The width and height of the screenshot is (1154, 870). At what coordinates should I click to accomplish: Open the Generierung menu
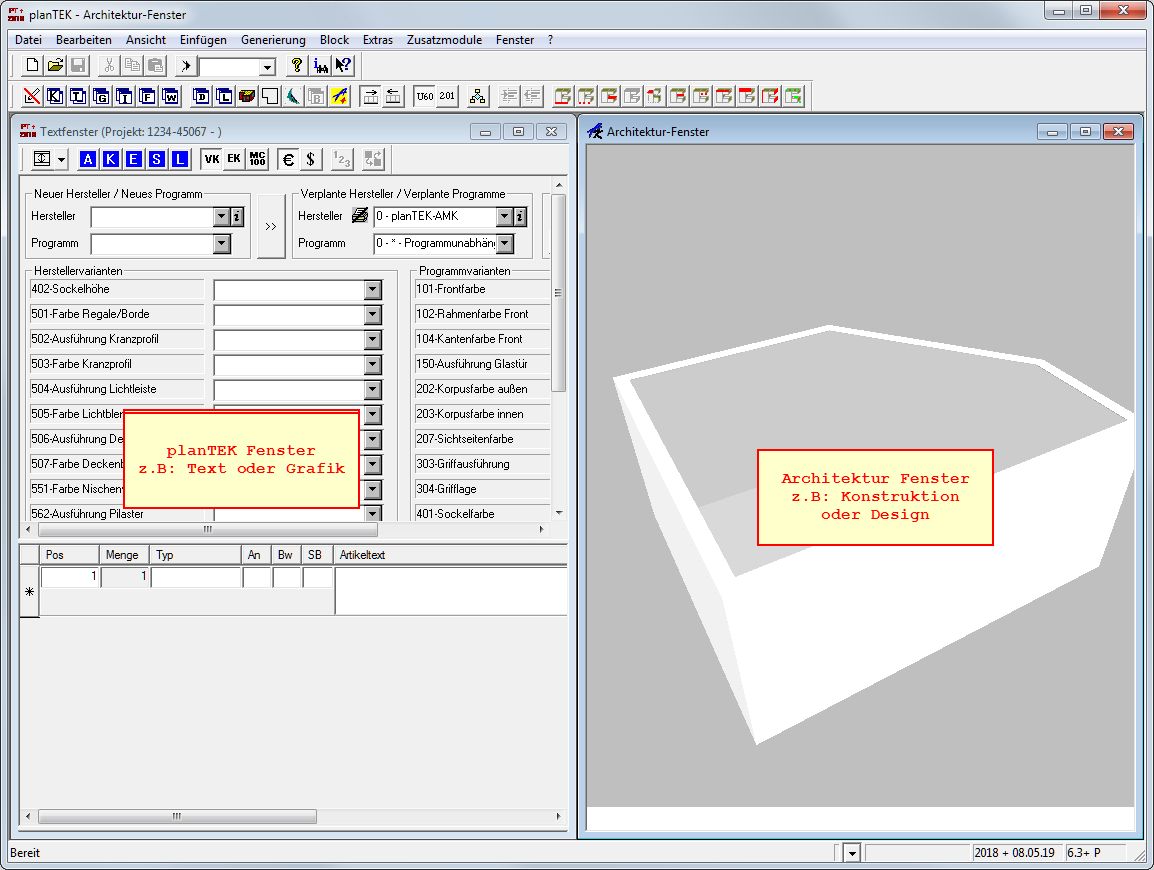(273, 40)
